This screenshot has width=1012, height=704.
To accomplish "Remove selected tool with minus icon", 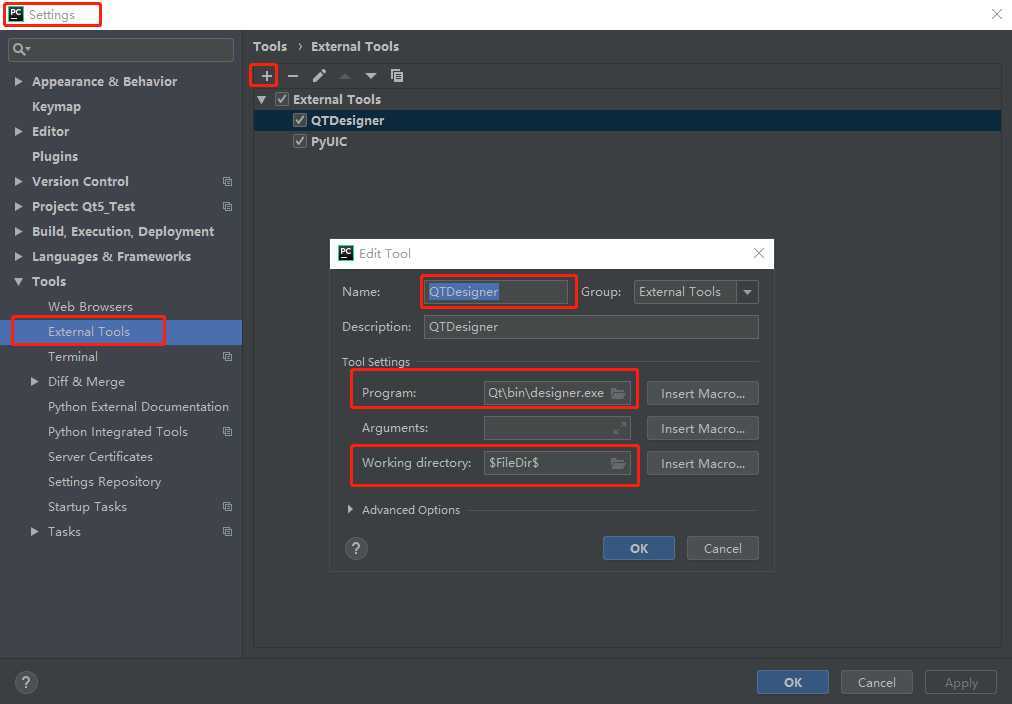I will [292, 75].
